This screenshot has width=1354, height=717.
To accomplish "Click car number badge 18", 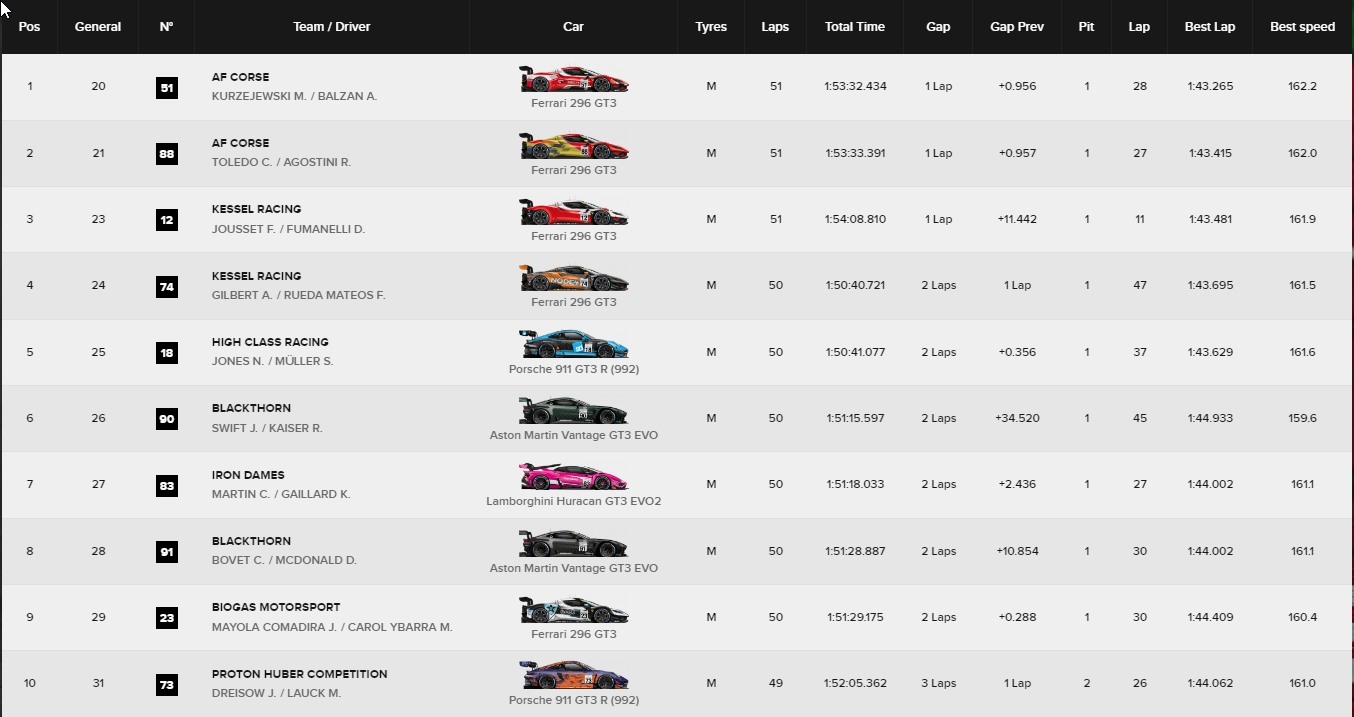I will click(167, 352).
